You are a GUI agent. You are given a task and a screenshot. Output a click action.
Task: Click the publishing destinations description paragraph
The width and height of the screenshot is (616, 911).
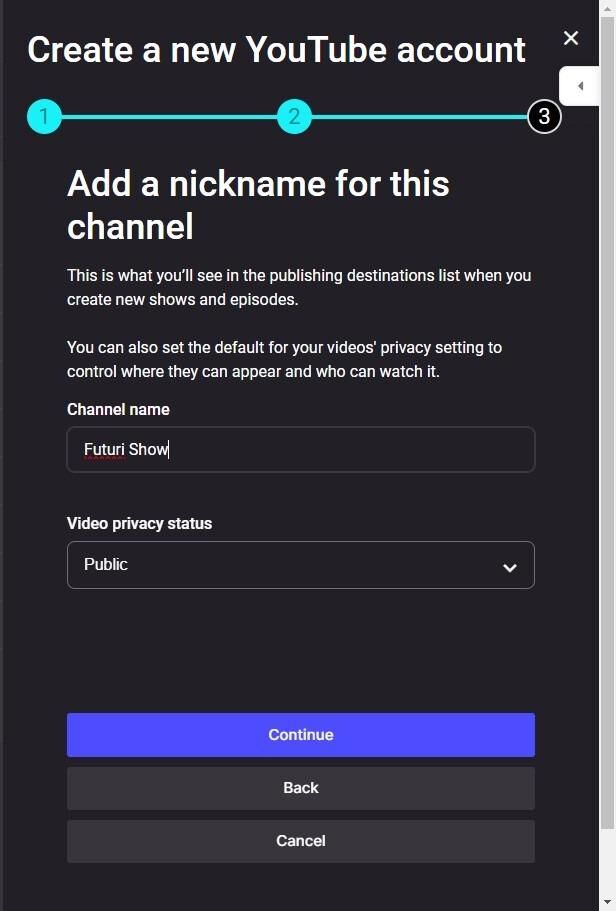coord(299,287)
